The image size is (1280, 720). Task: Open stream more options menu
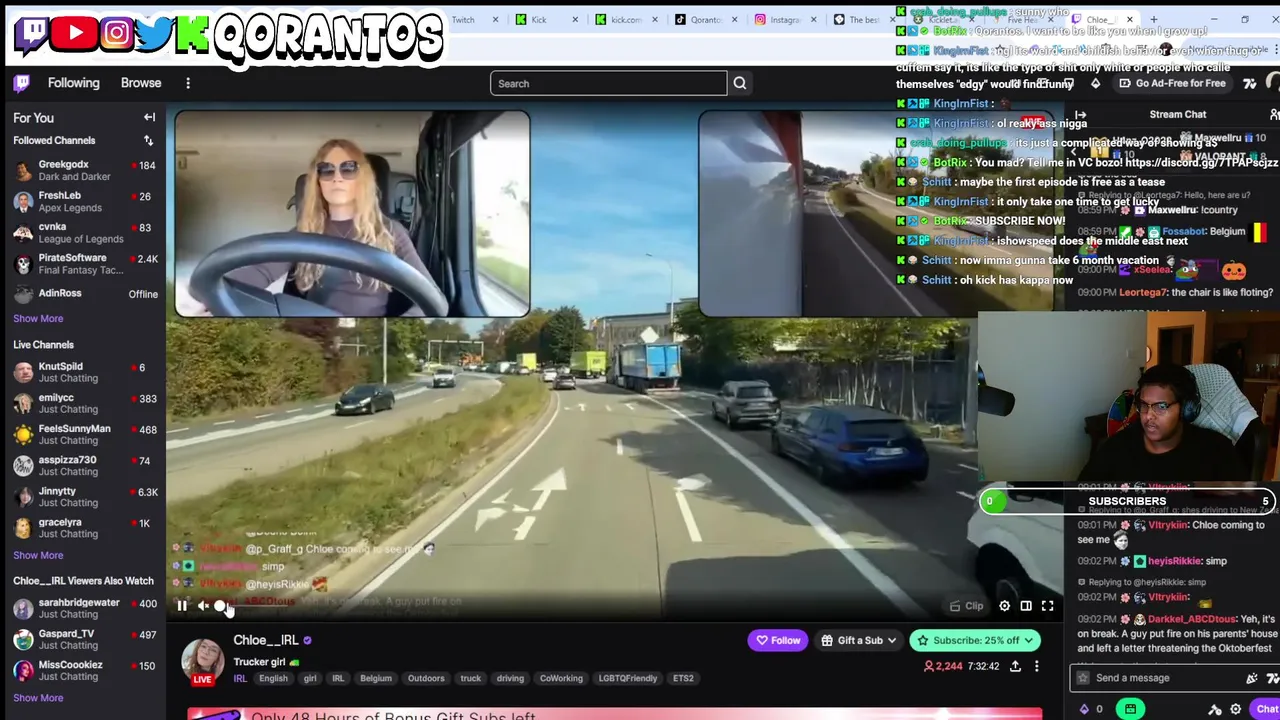[1037, 666]
